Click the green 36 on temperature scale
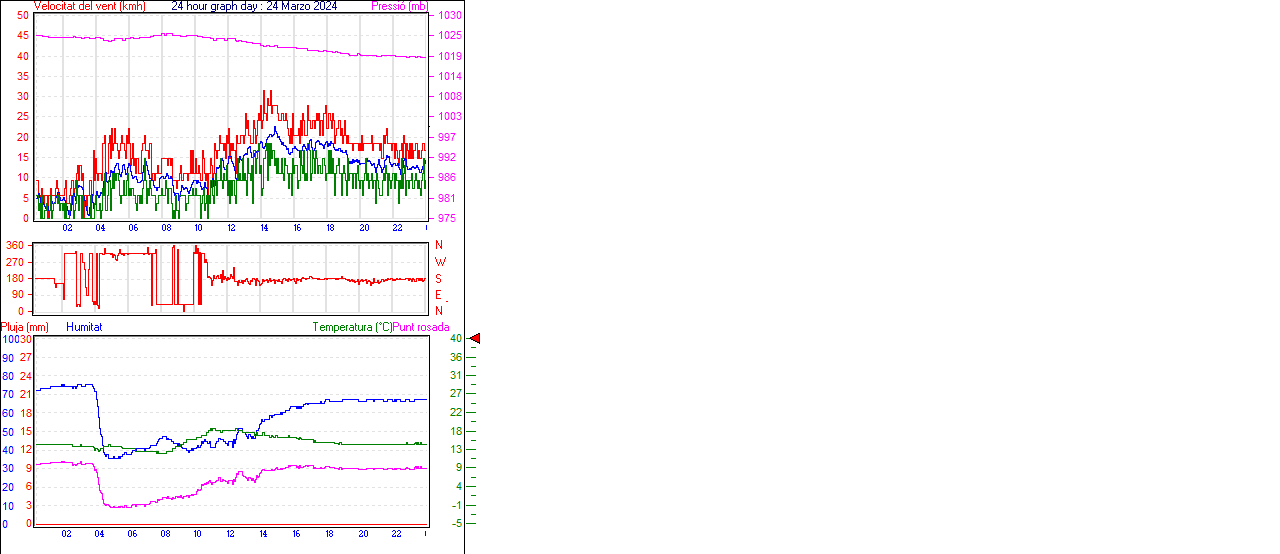Image resolution: width=1280 pixels, height=554 pixels. (456, 357)
